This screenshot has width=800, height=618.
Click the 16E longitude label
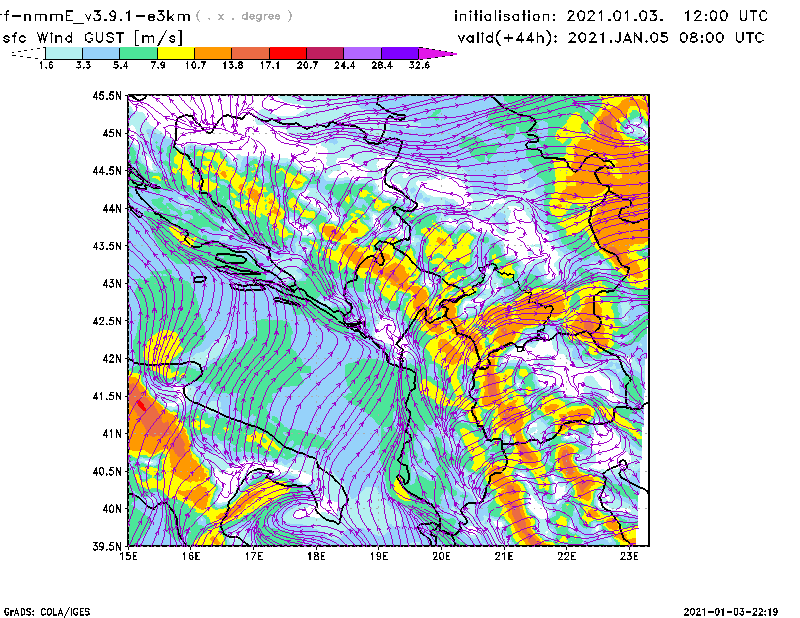click(191, 556)
